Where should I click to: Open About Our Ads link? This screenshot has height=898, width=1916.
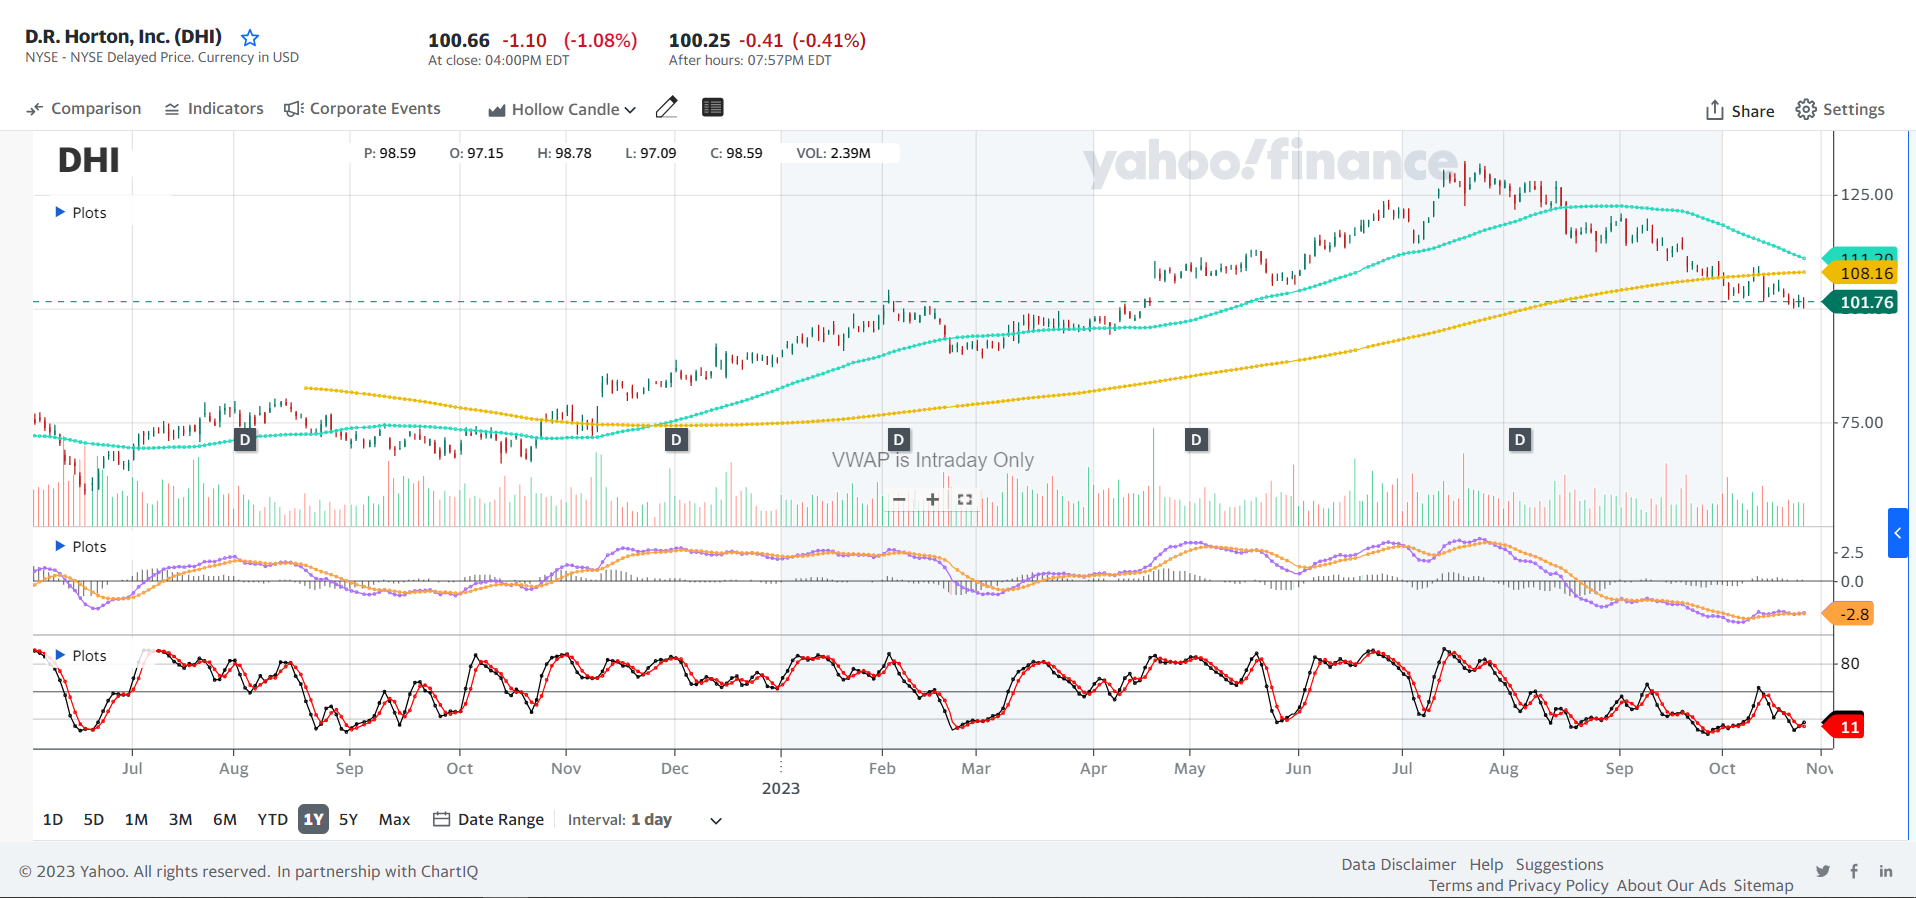coord(1671,885)
